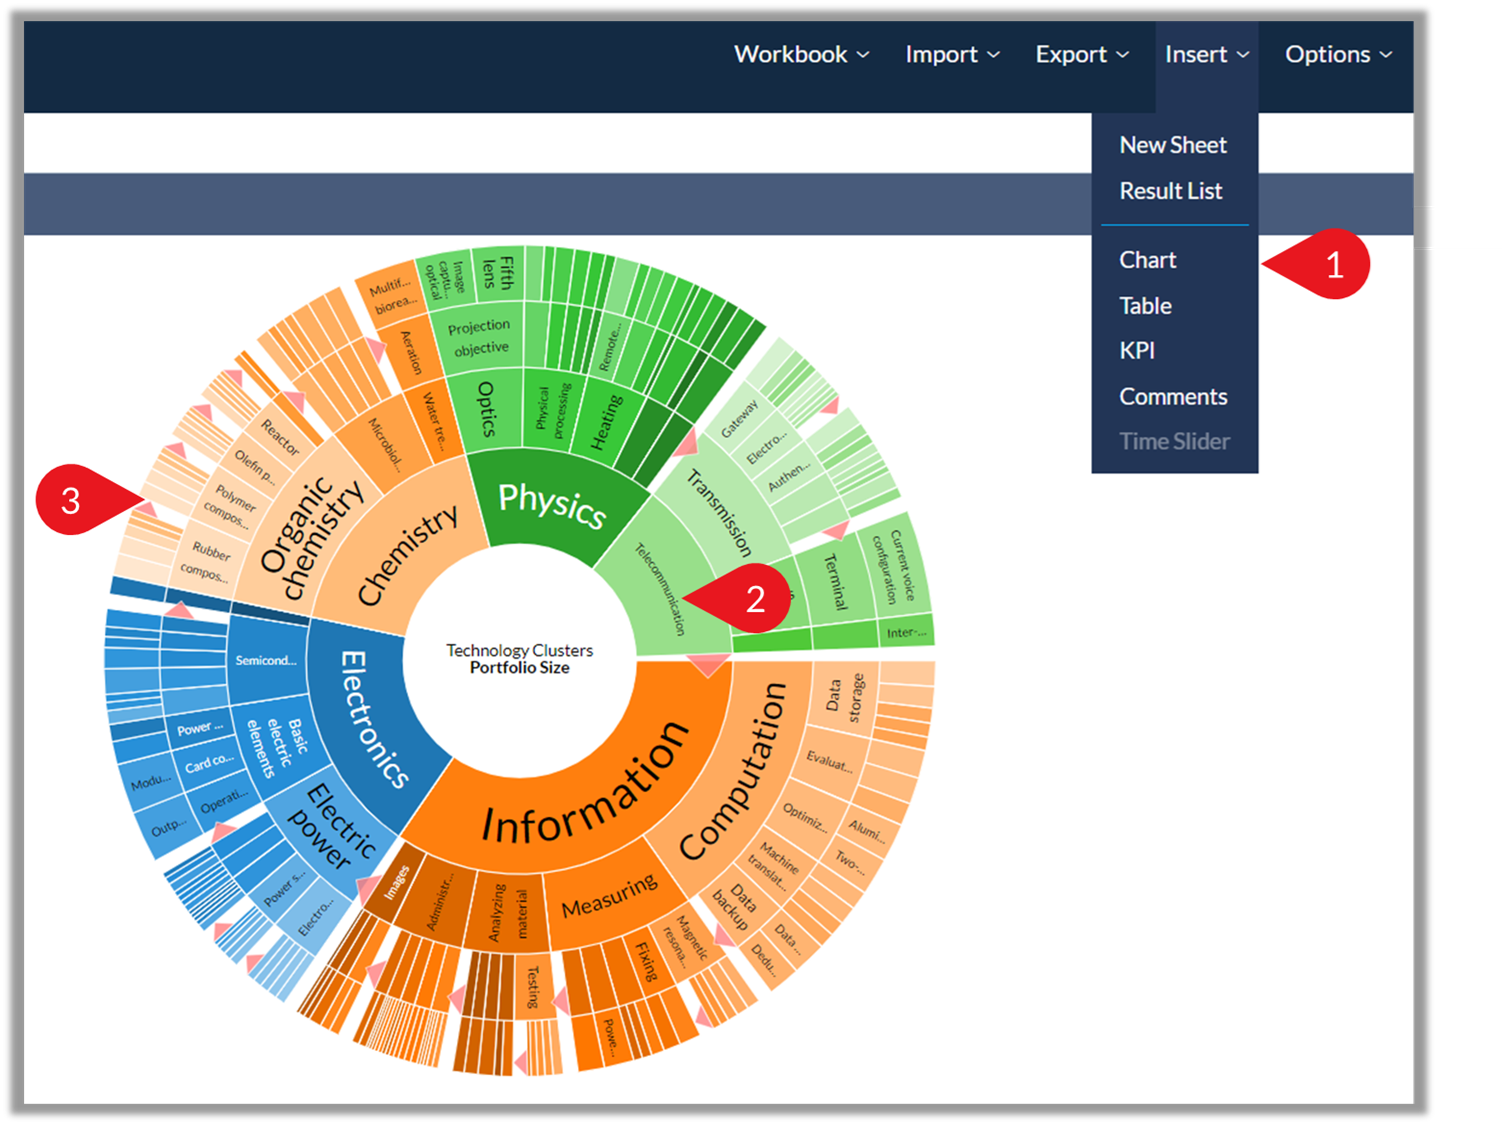Select New Sheet from Insert menu

pos(1172,145)
